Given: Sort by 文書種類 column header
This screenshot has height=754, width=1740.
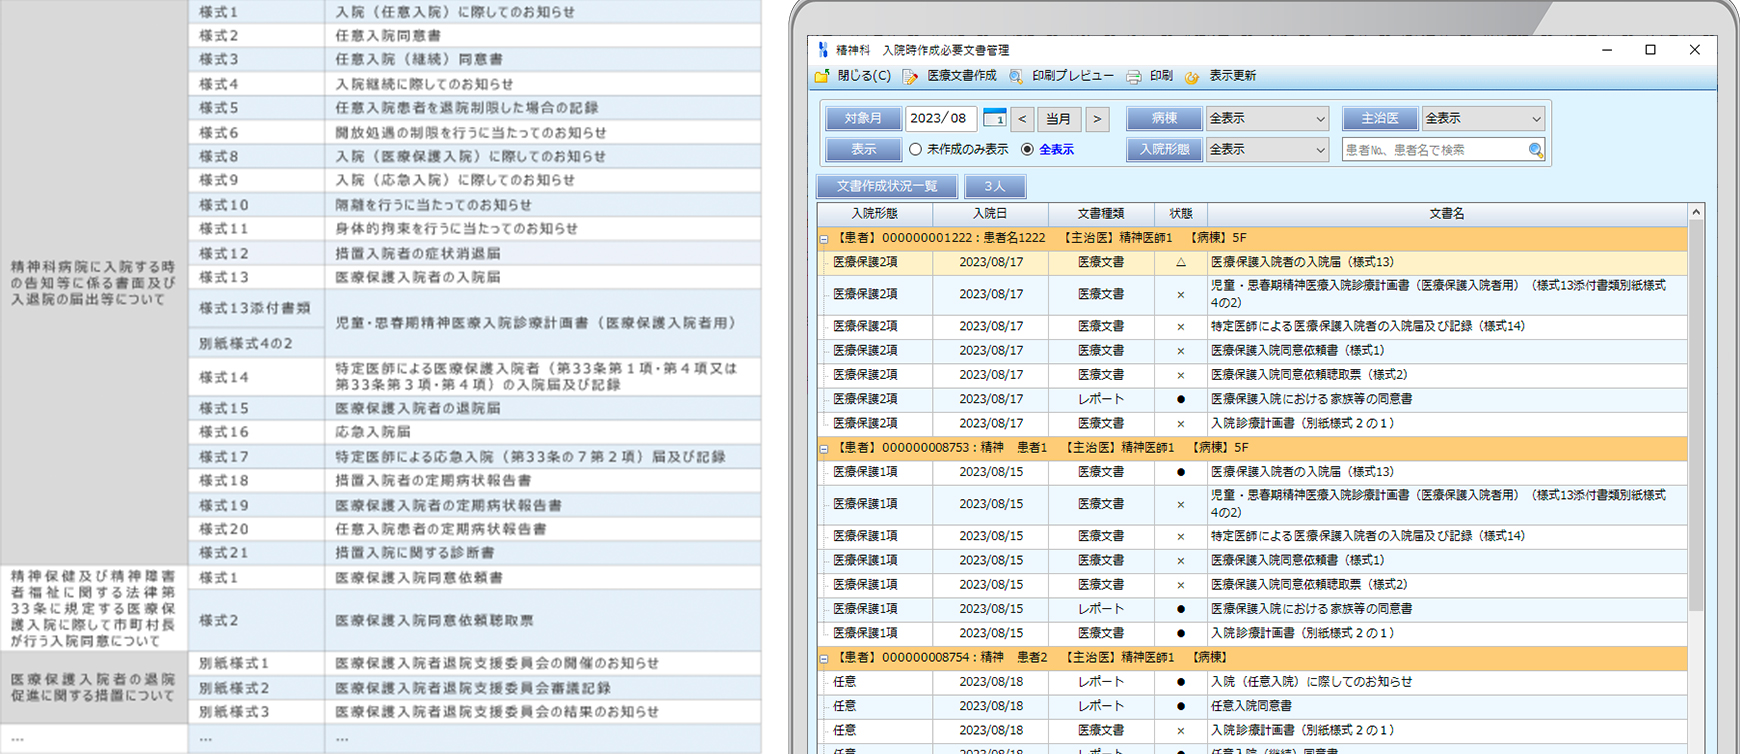Looking at the screenshot, I should pyautogui.click(x=1101, y=214).
